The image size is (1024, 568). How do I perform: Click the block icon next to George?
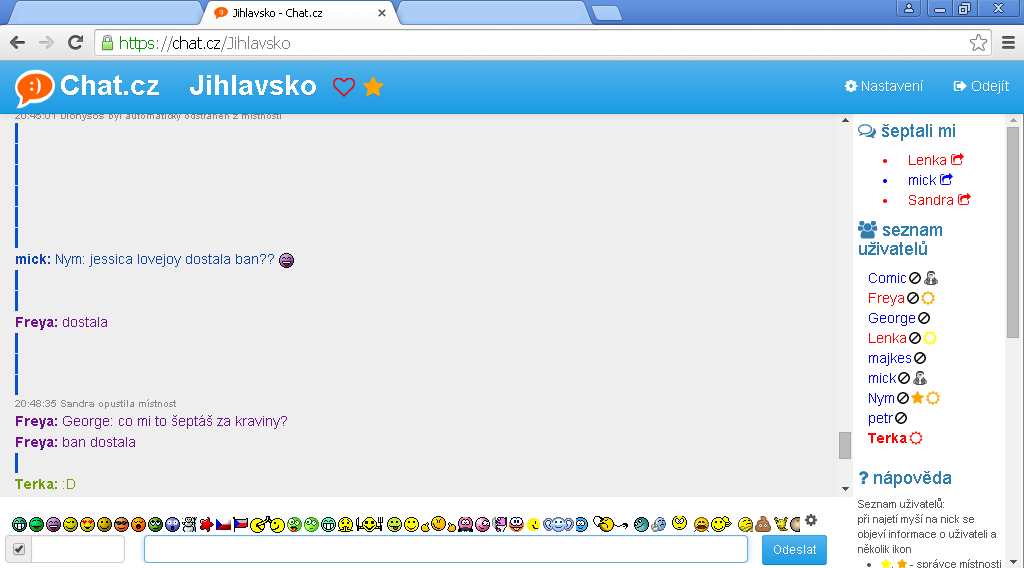tap(924, 318)
